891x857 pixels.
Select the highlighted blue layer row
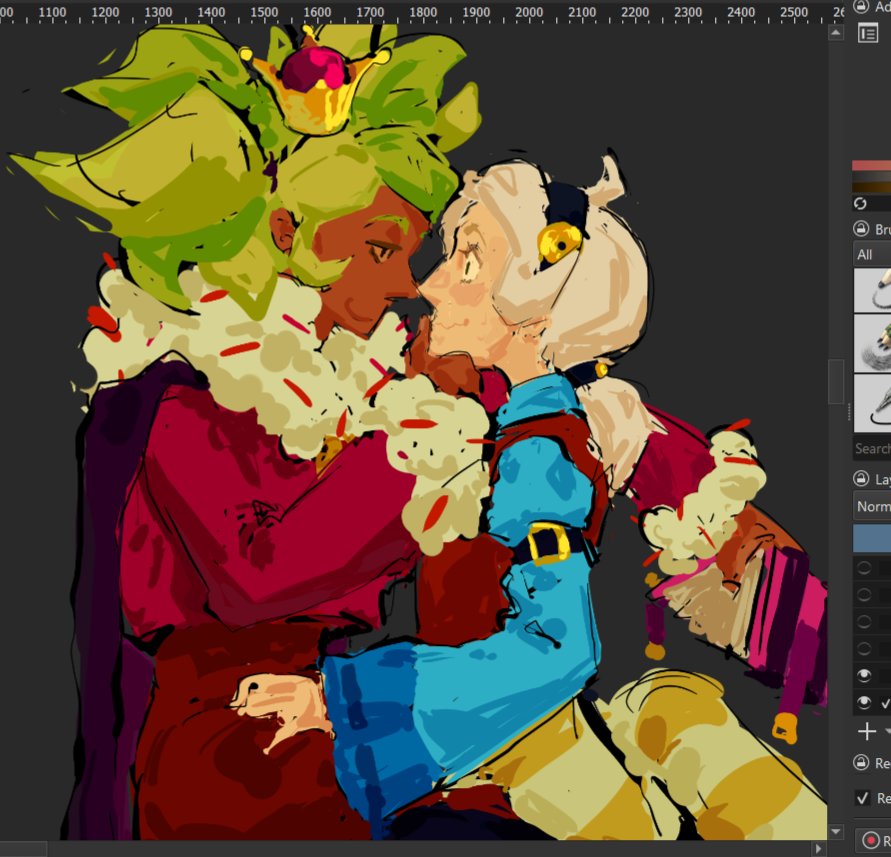click(872, 538)
